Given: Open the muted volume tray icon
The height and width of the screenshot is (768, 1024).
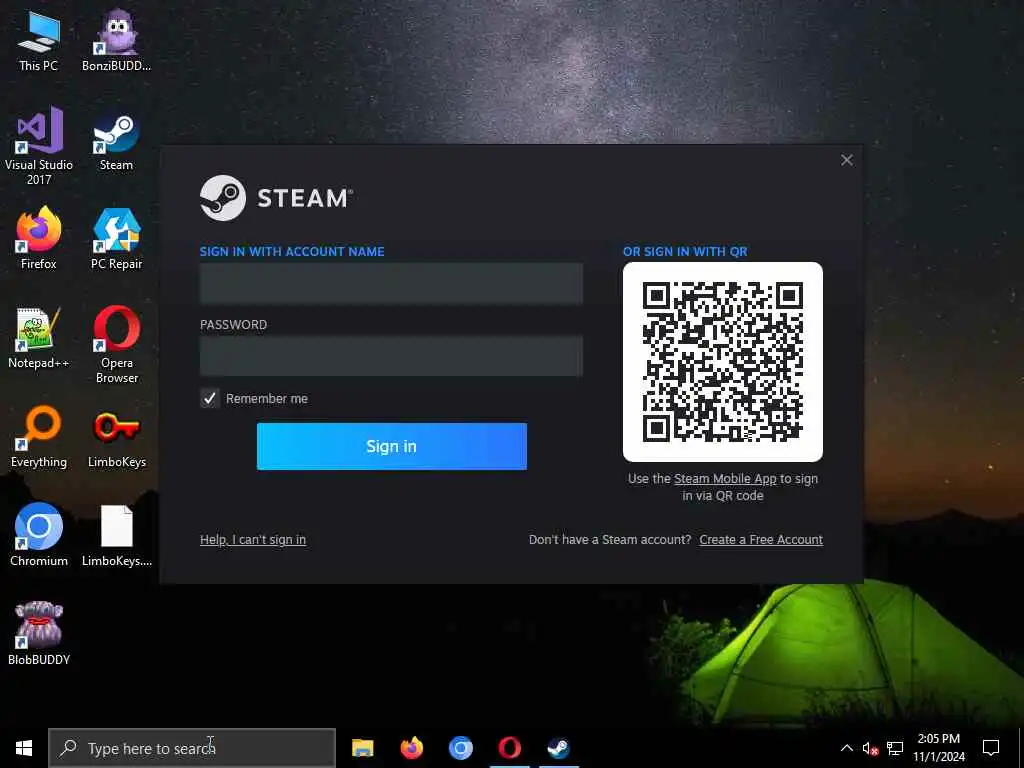Looking at the screenshot, I should pyautogui.click(x=870, y=748).
